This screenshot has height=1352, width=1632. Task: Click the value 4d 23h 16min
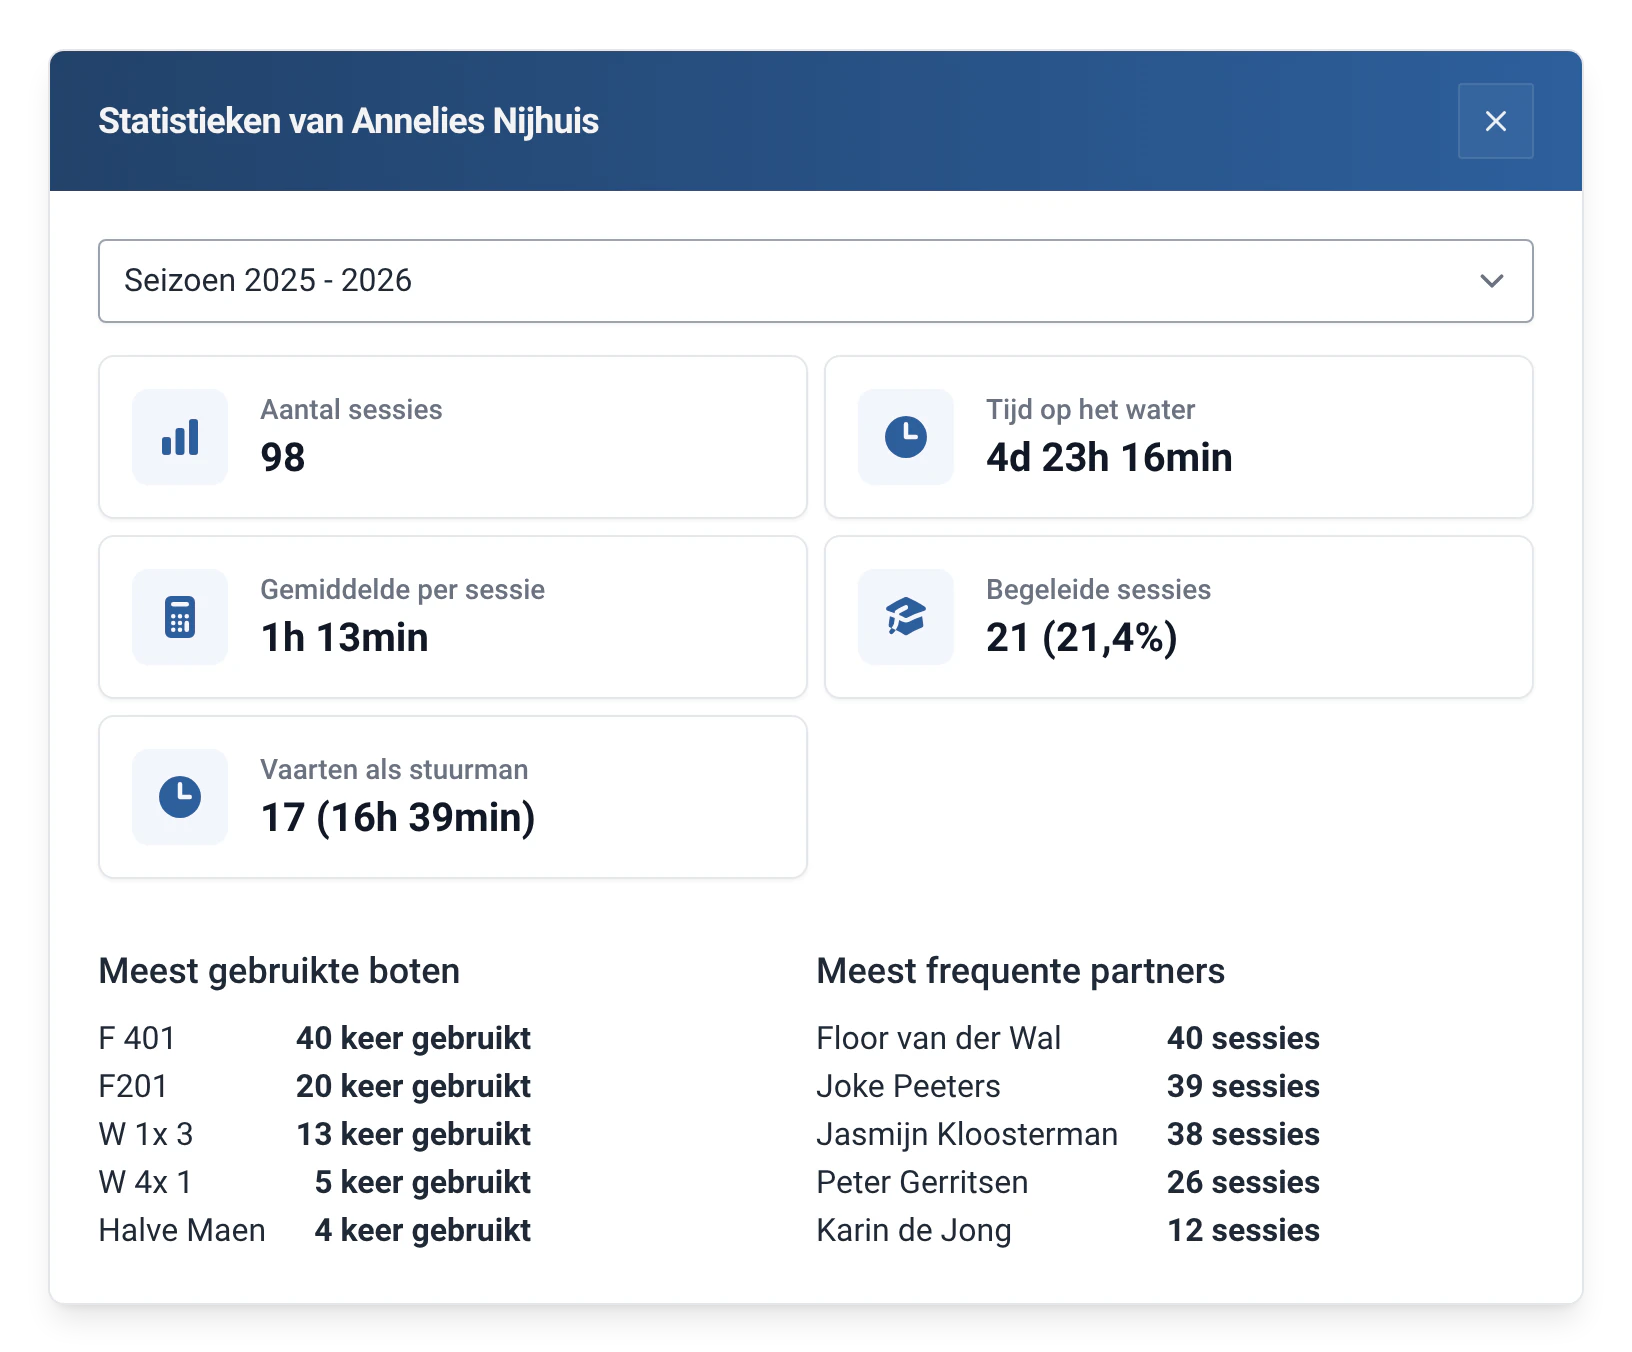point(1109,458)
